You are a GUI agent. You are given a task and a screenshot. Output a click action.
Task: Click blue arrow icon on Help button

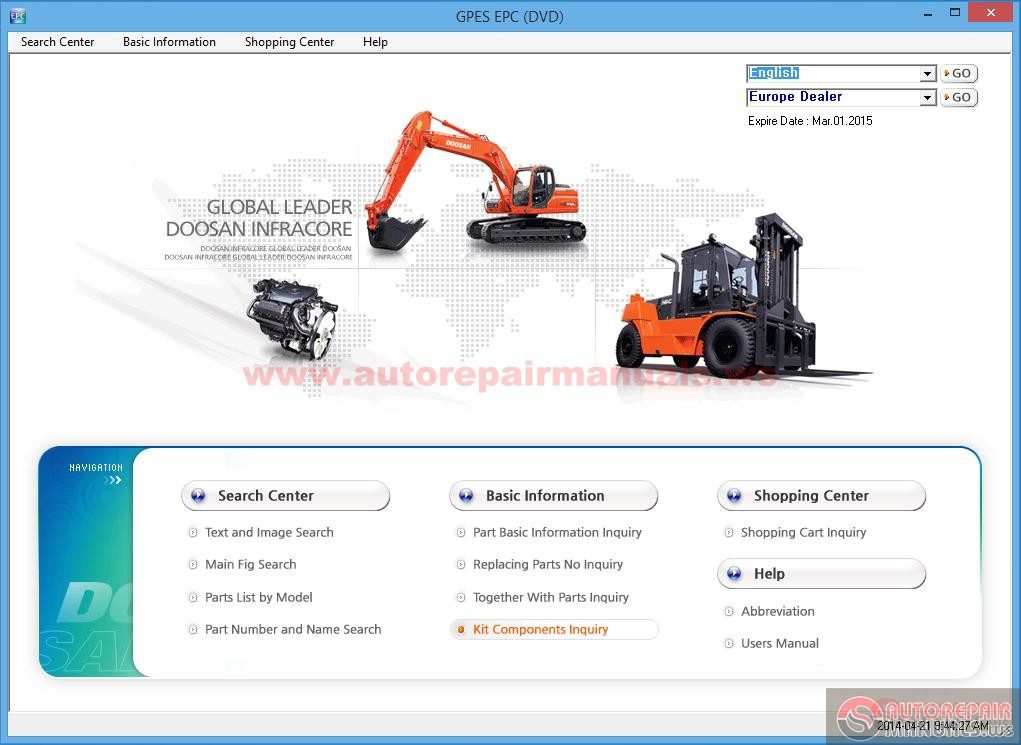734,574
